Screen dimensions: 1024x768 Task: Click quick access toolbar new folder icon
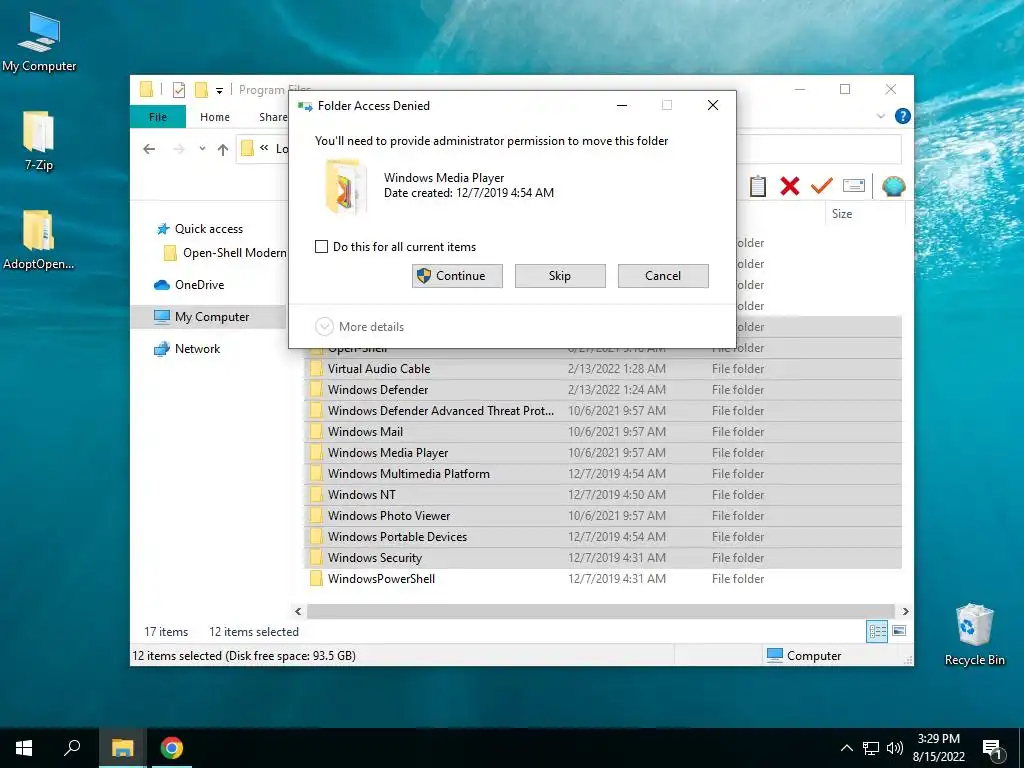pos(201,89)
